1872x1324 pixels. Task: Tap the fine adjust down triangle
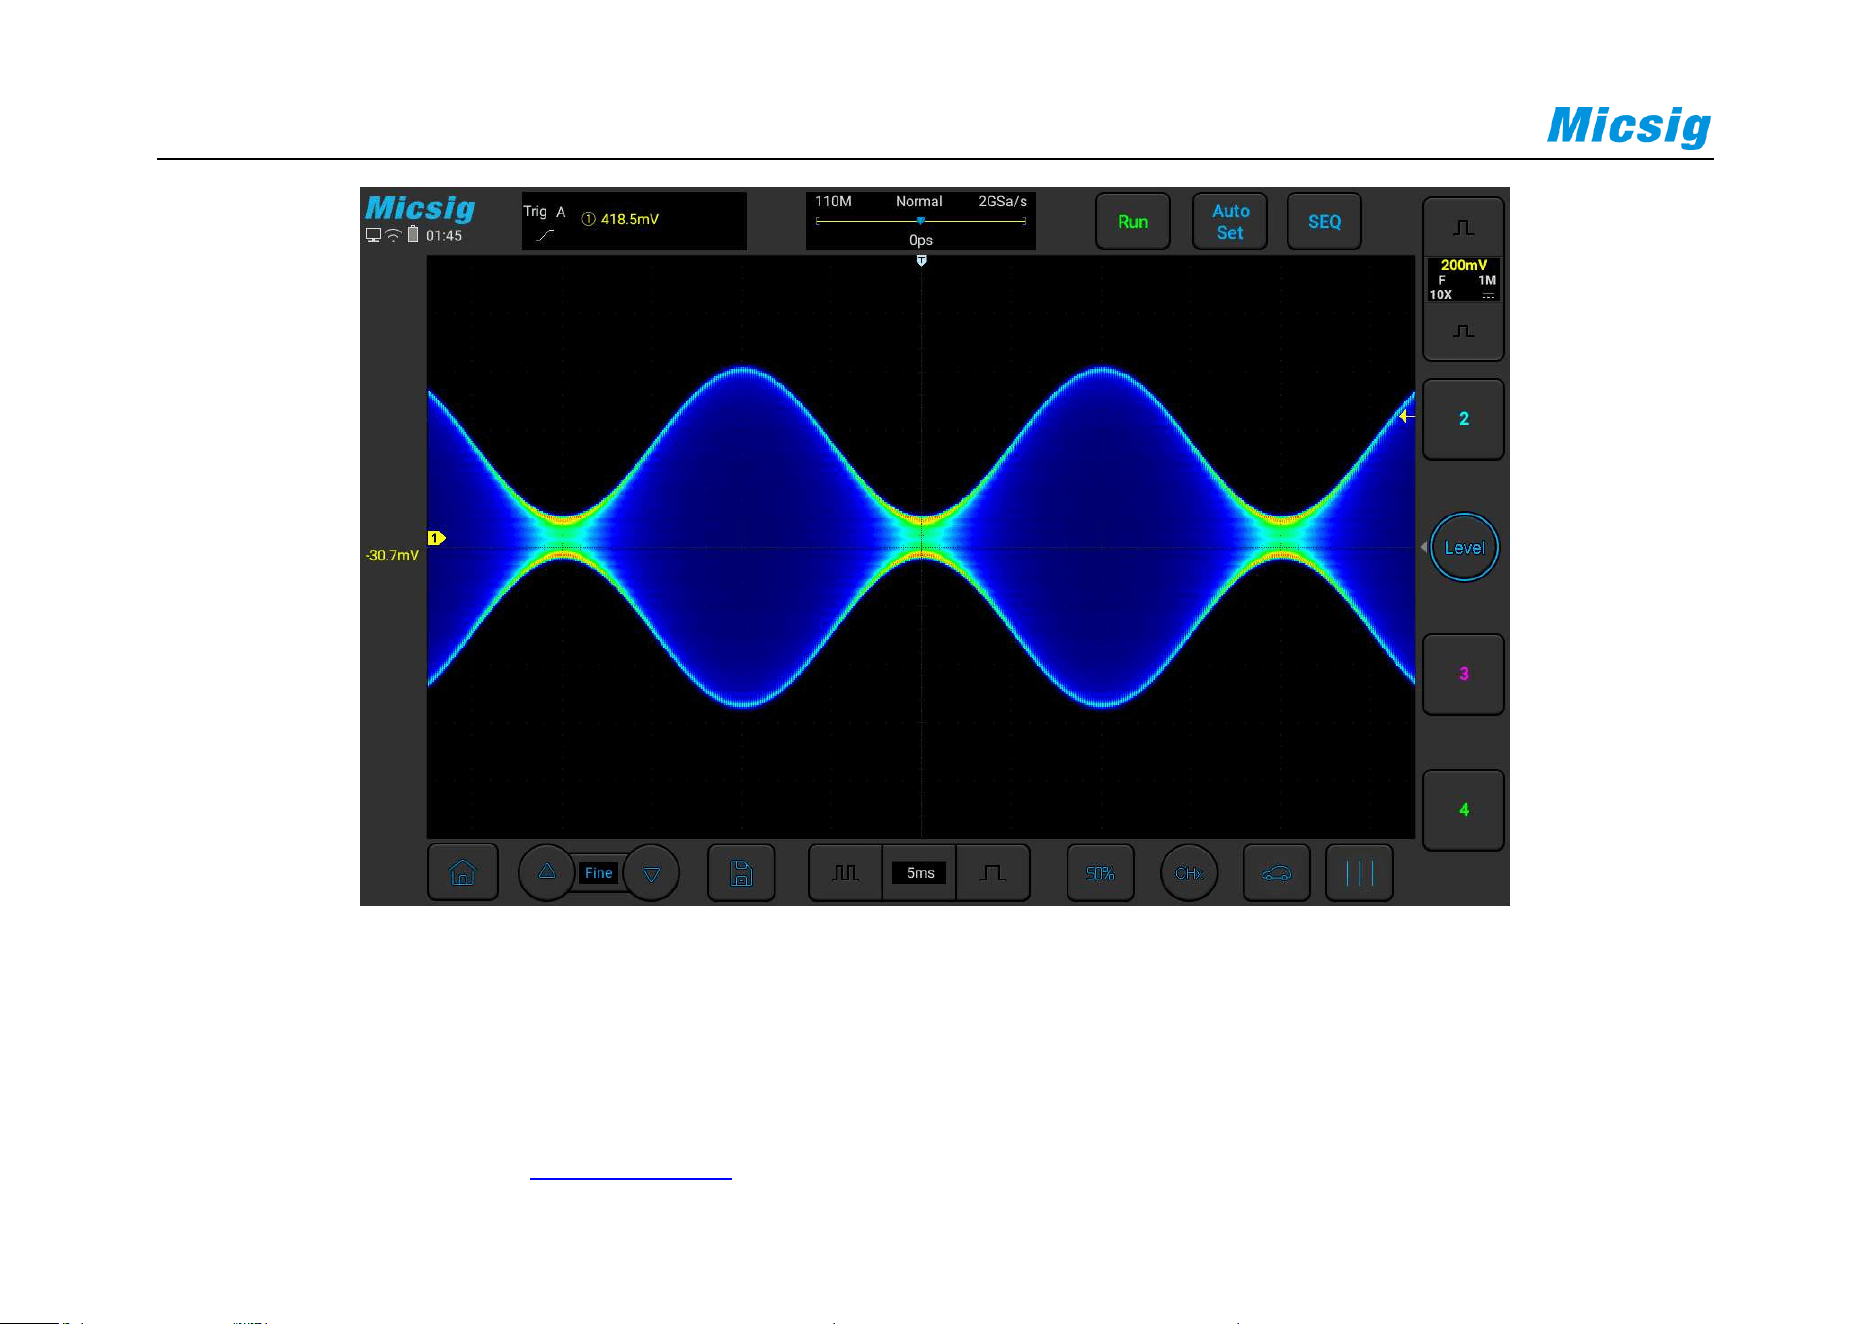[x=652, y=873]
